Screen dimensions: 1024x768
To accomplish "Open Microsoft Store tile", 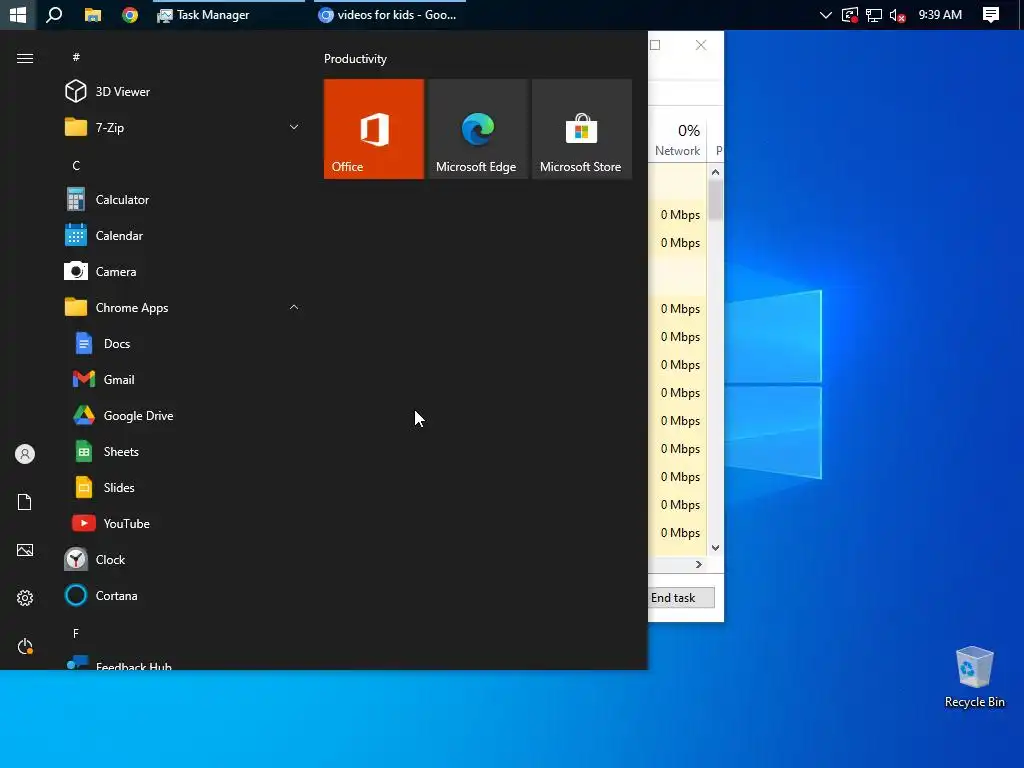I will click(x=582, y=129).
